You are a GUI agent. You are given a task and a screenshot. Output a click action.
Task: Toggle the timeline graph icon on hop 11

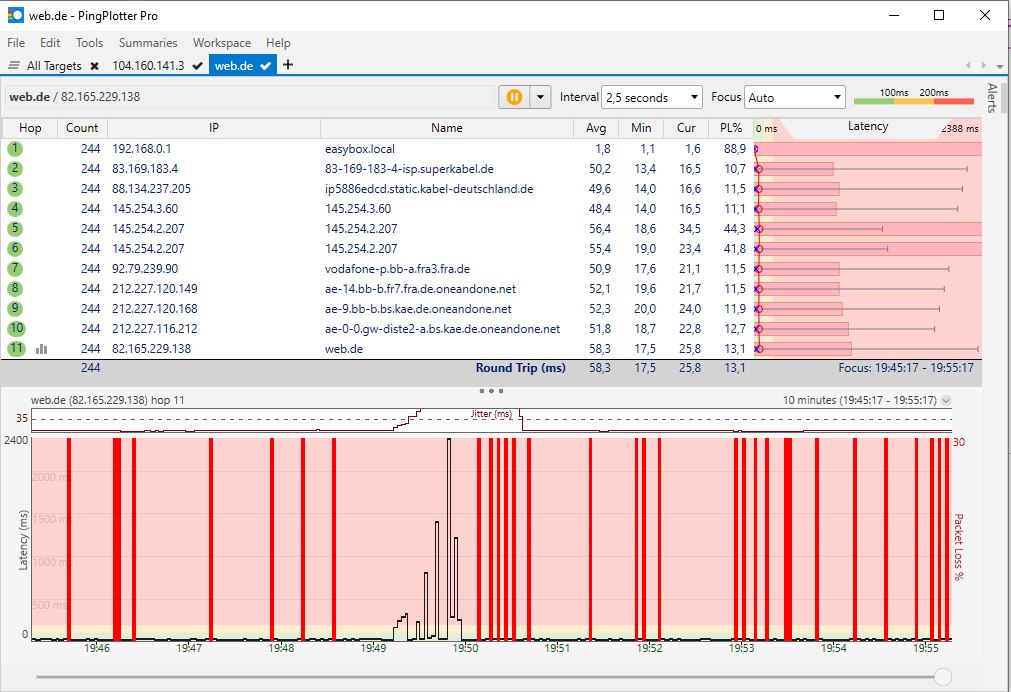[x=41, y=349]
